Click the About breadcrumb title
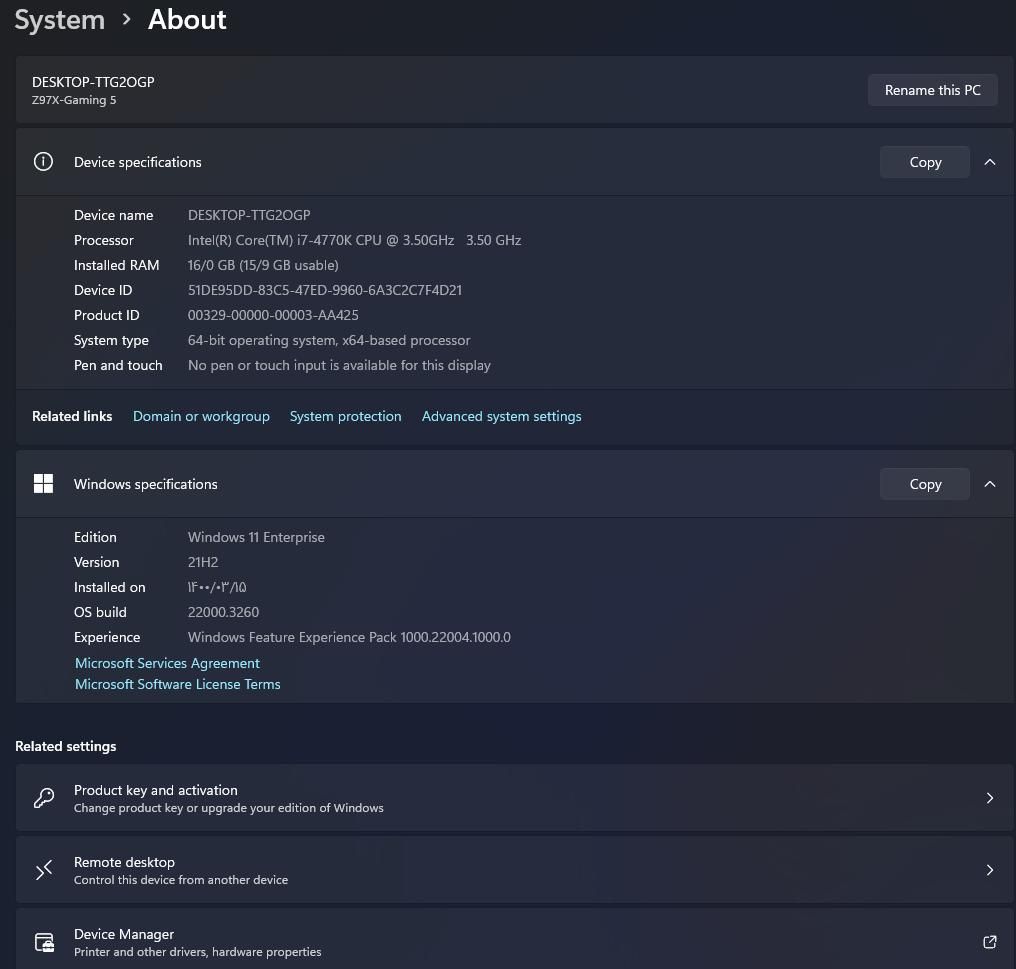 [187, 19]
